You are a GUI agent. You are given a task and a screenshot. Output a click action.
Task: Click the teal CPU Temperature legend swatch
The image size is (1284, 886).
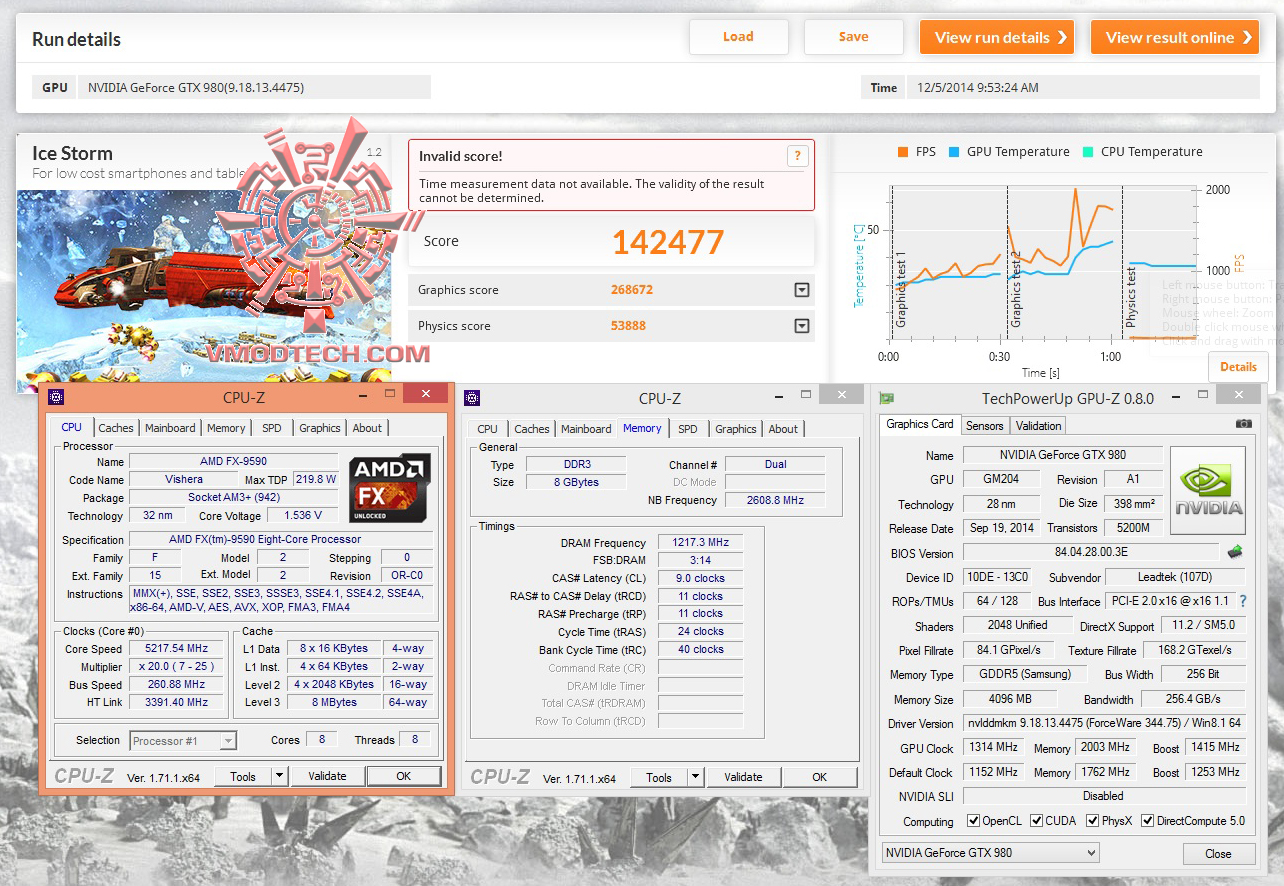click(1088, 152)
